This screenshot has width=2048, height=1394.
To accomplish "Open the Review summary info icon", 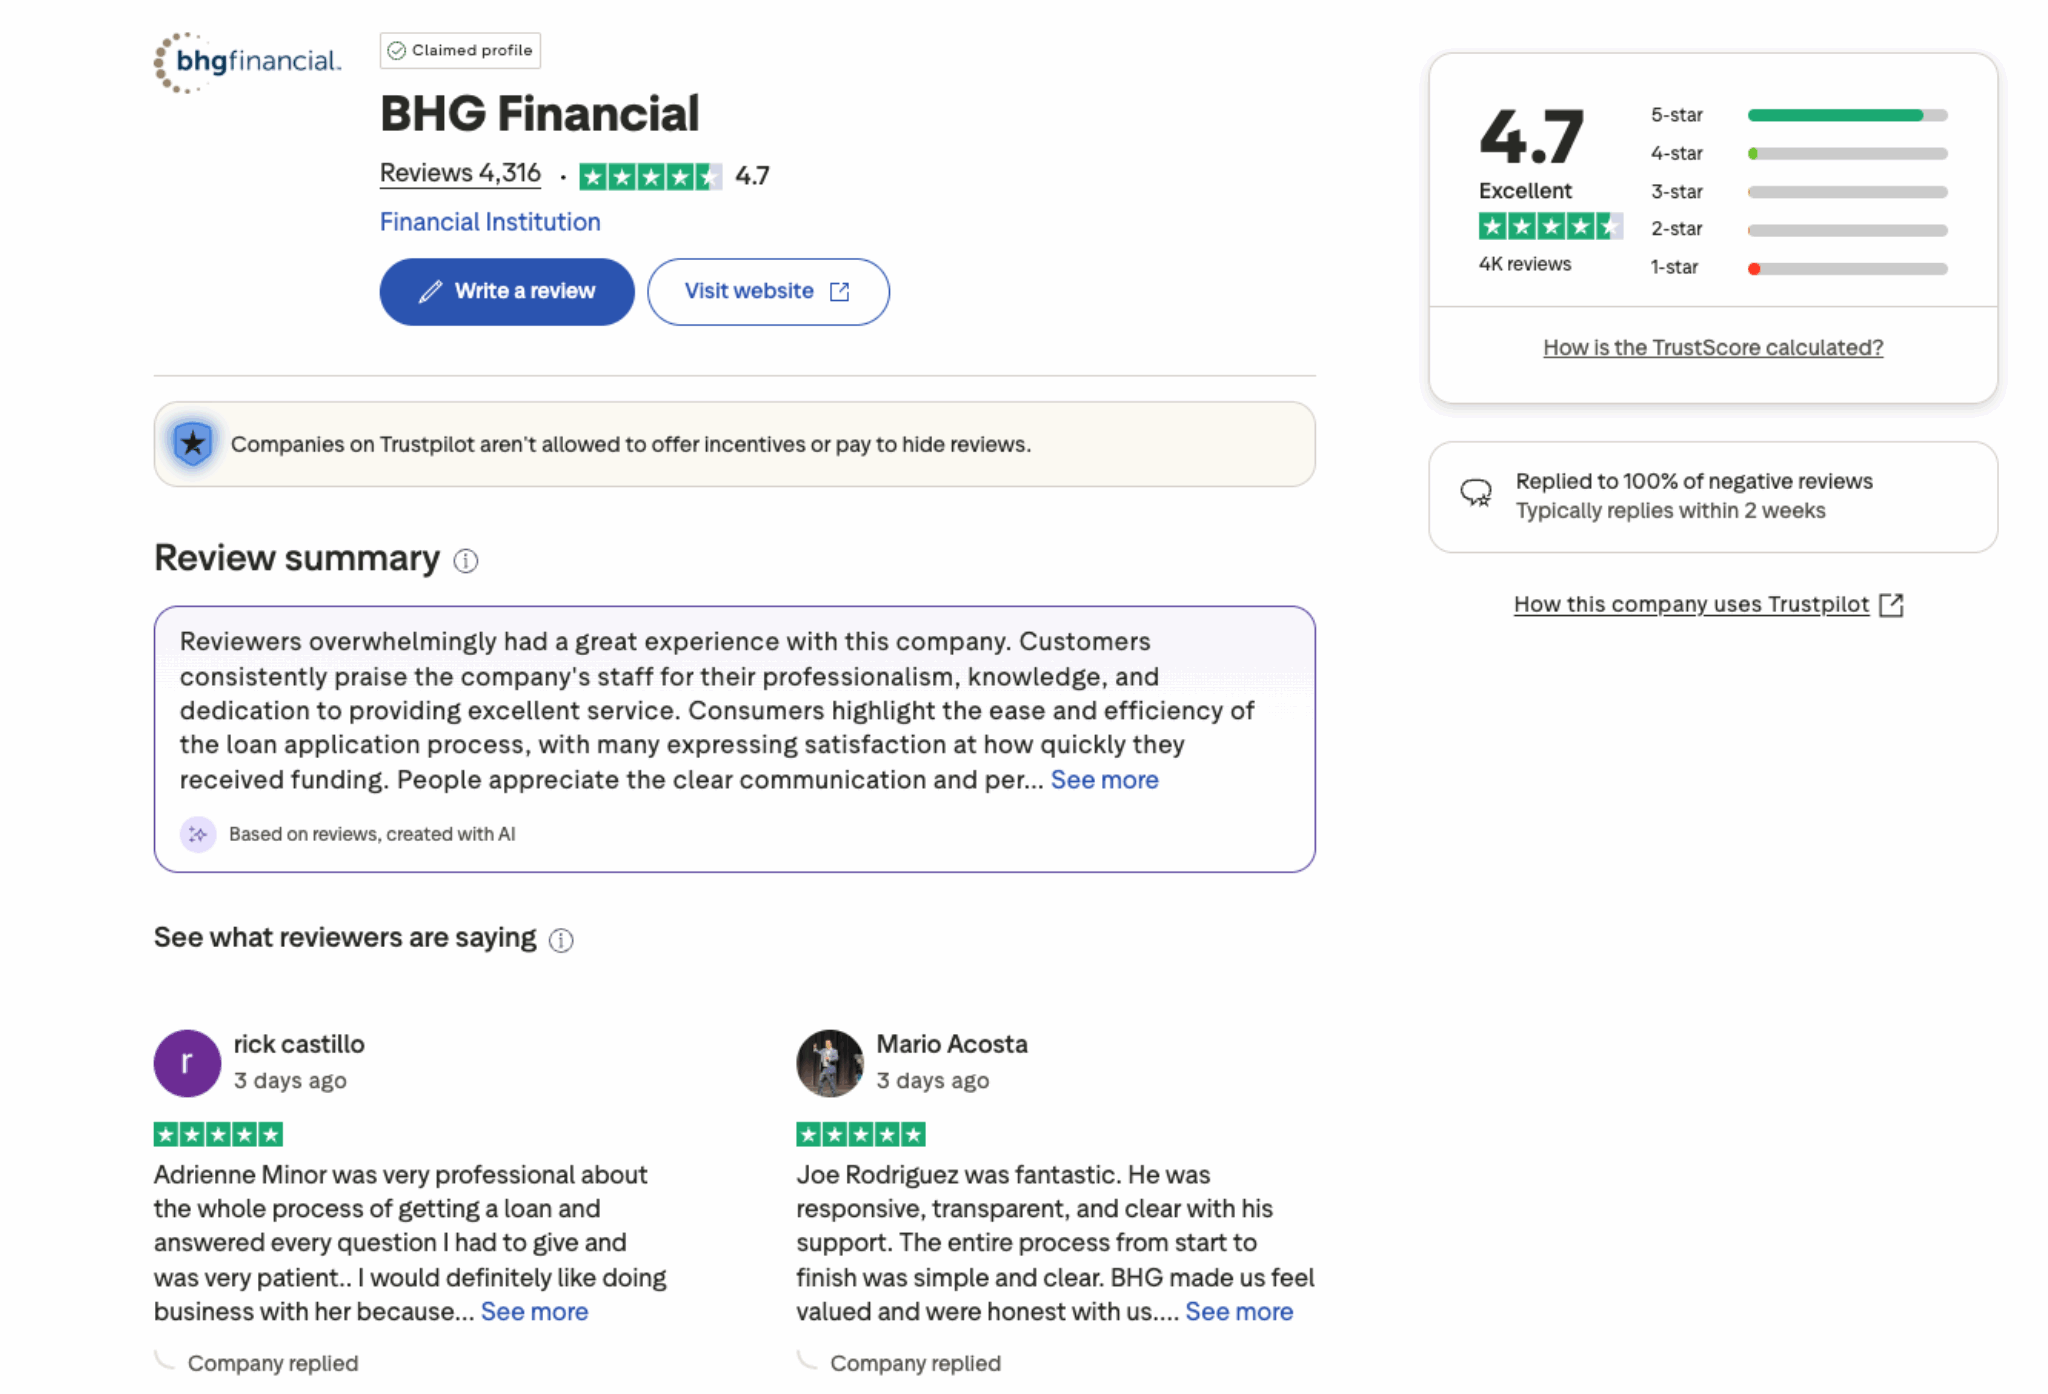I will [x=463, y=561].
